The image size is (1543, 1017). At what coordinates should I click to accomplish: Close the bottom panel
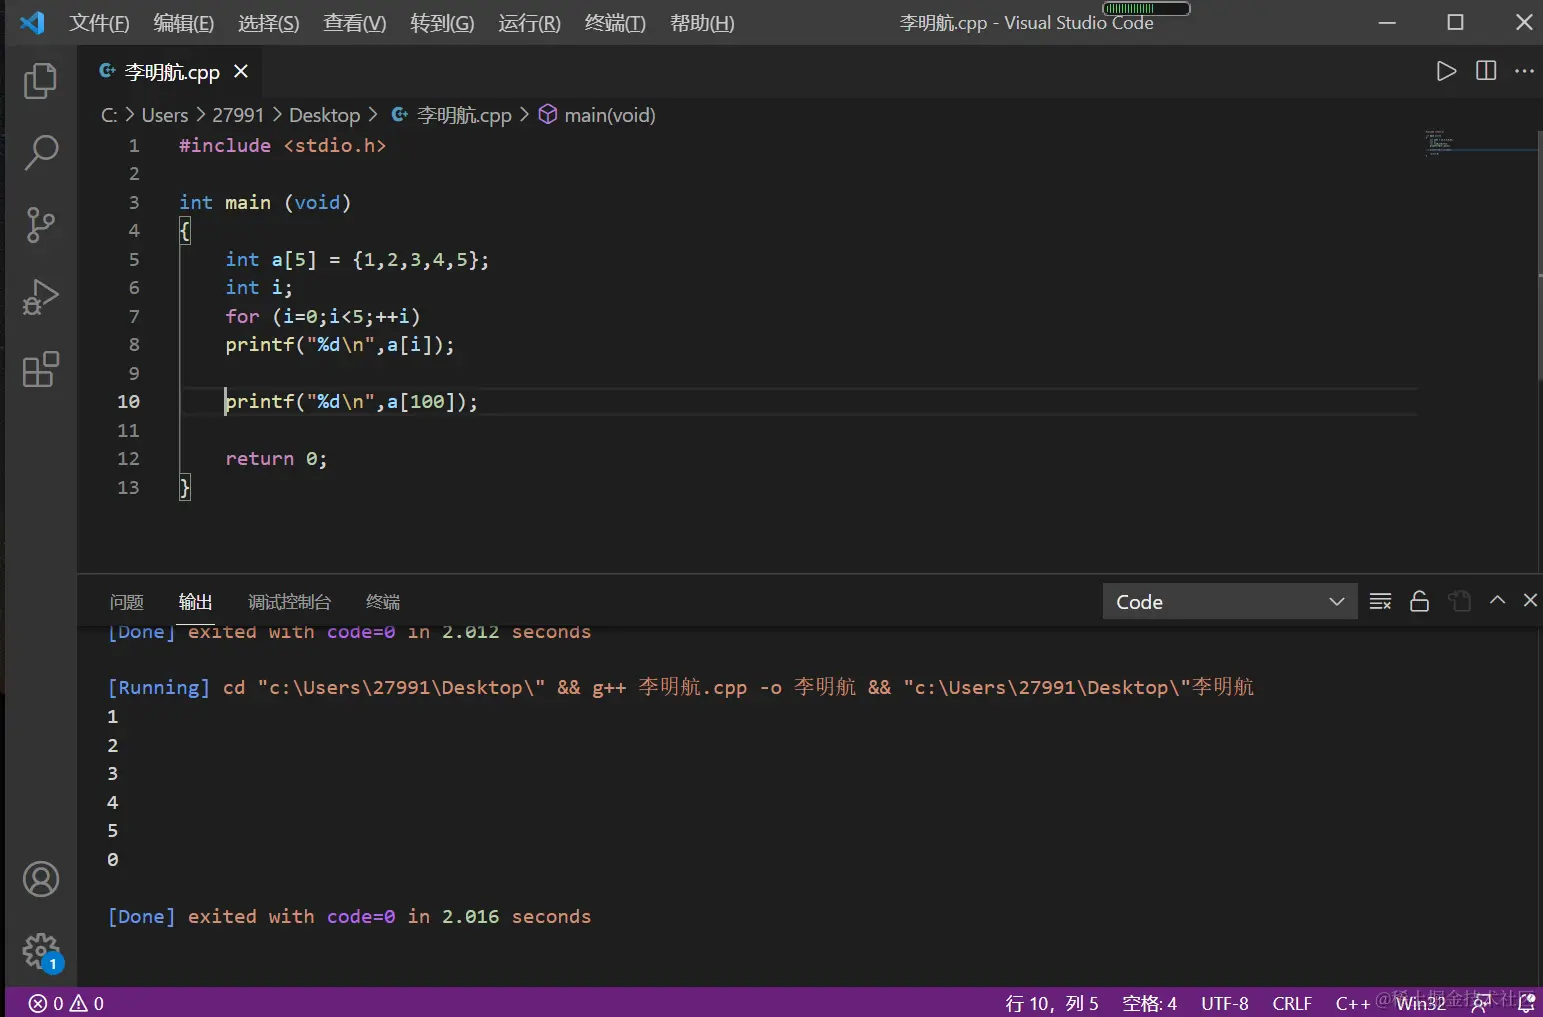click(1530, 600)
